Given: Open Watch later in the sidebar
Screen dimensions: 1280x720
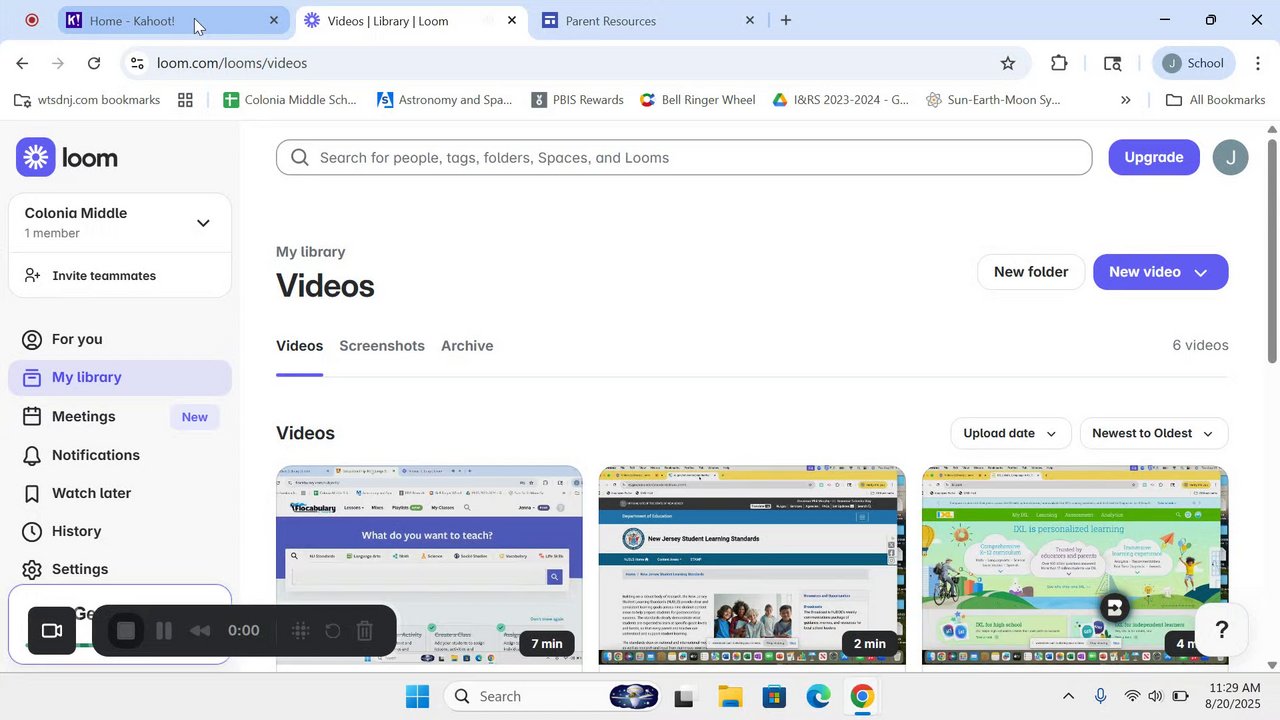Looking at the screenshot, I should [120, 493].
